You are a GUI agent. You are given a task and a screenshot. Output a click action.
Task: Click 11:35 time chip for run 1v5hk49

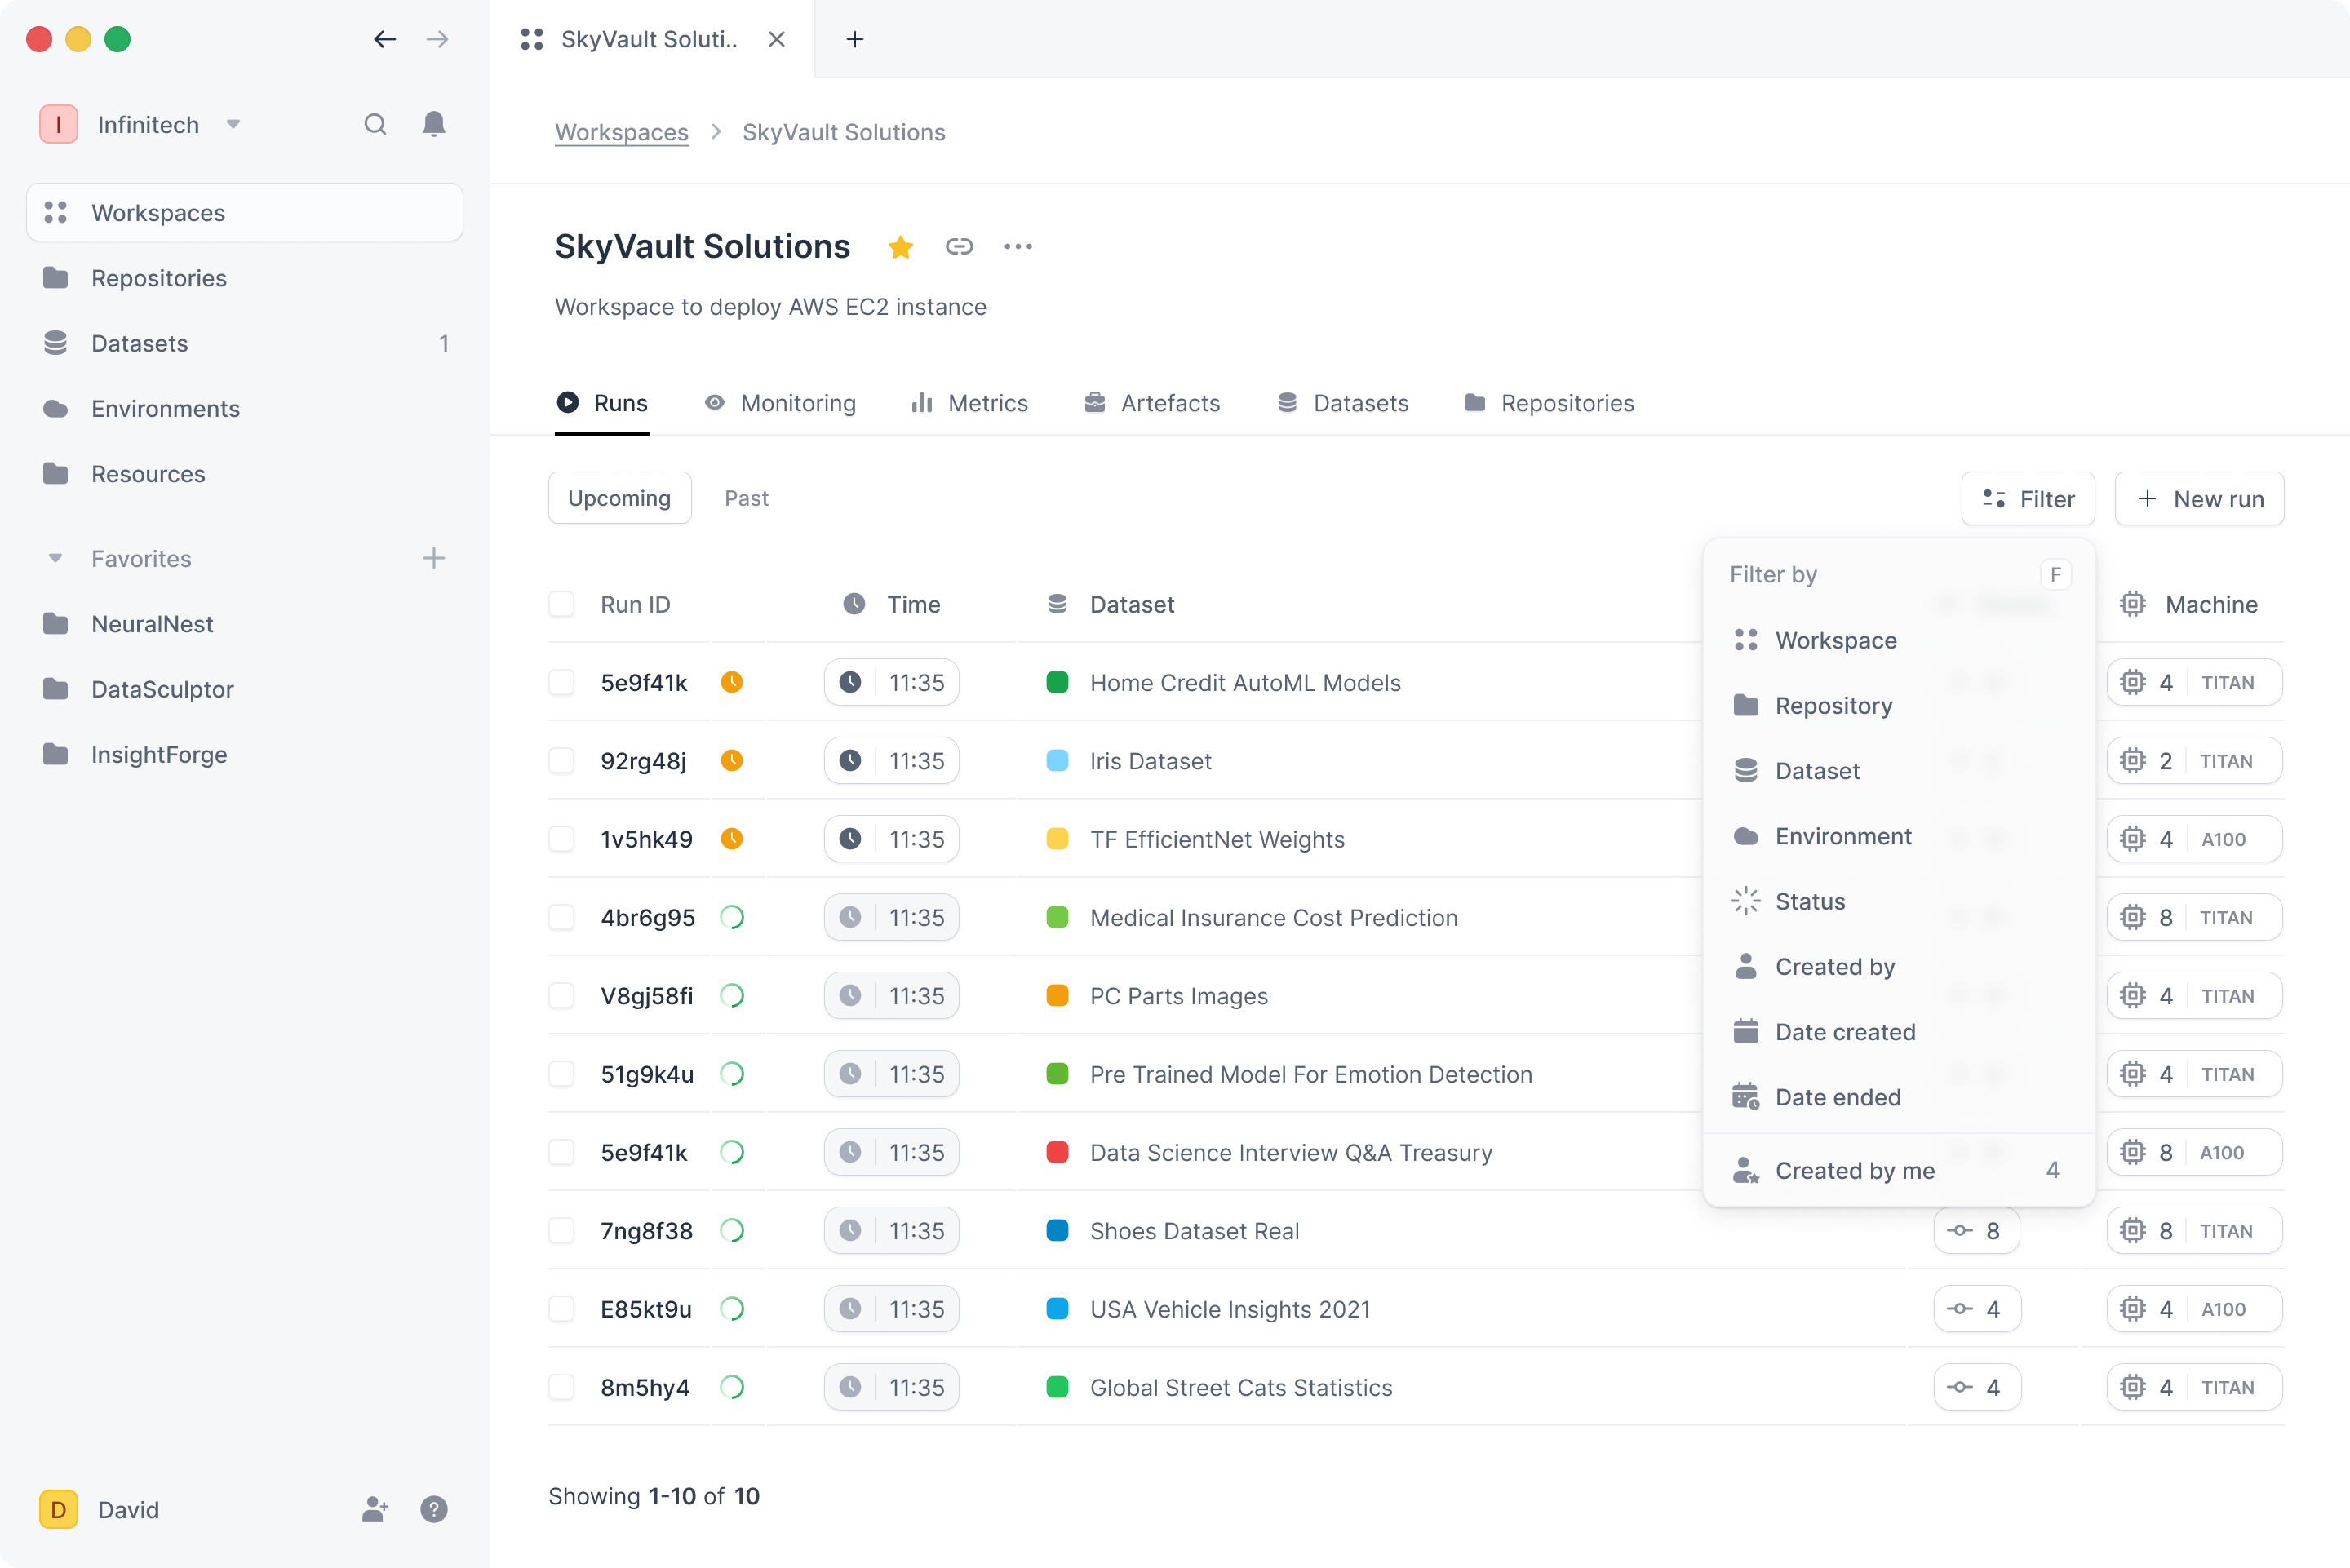pos(891,839)
